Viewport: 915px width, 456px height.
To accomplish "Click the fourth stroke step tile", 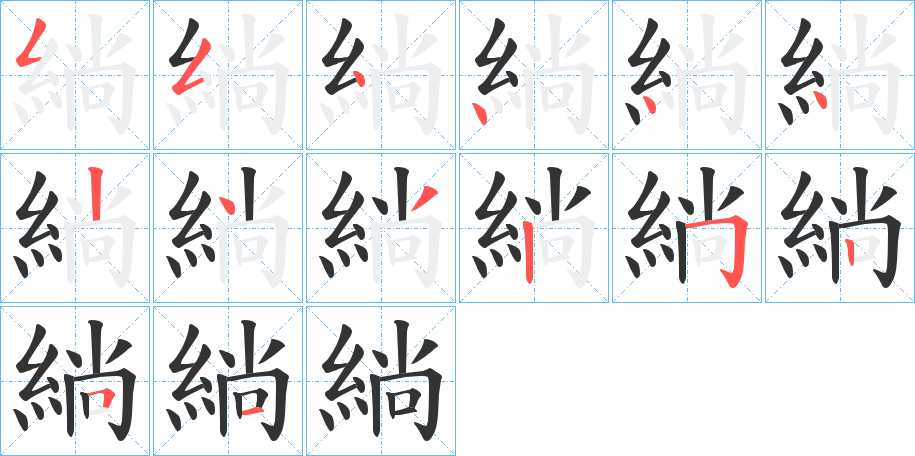I will coord(534,75).
